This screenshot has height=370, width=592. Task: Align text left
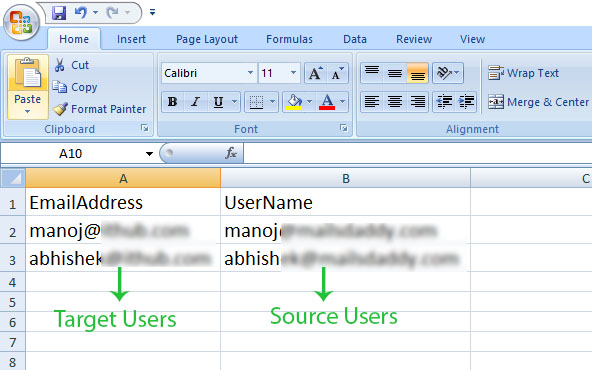(x=372, y=102)
